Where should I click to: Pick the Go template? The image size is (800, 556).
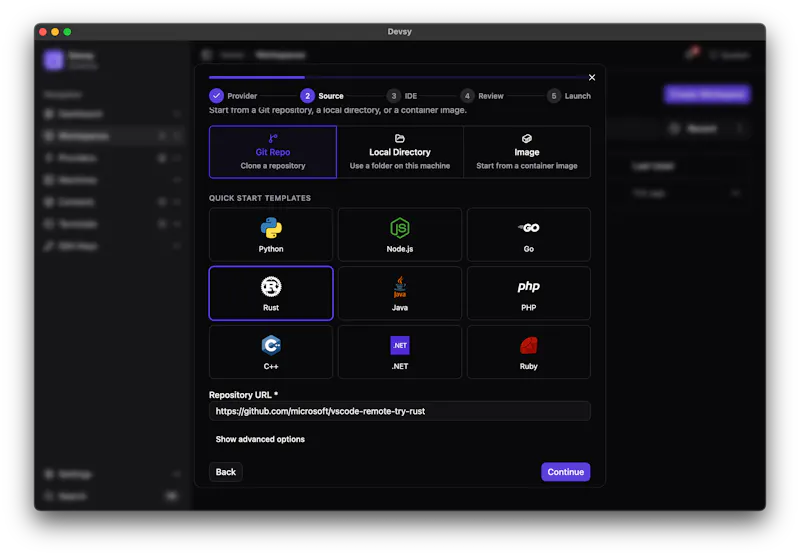point(529,235)
